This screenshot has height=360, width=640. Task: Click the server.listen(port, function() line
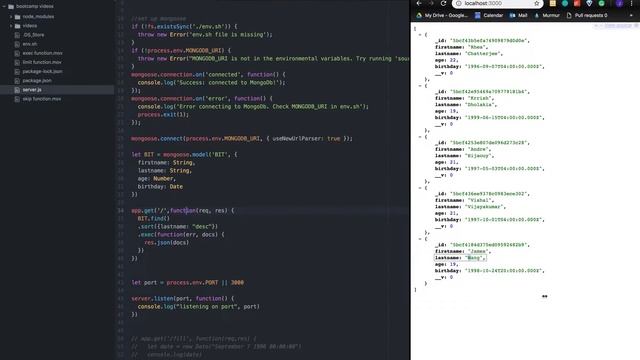coord(183,298)
